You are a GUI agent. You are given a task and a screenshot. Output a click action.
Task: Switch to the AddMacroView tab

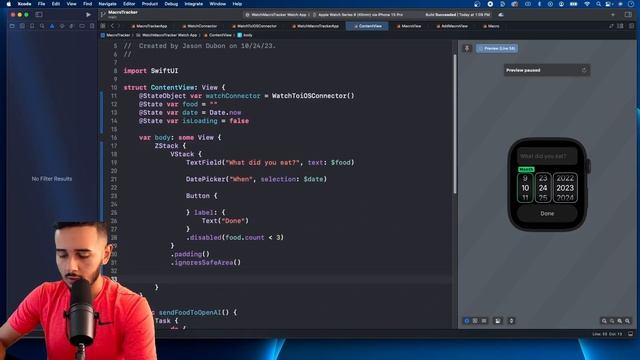[452, 26]
